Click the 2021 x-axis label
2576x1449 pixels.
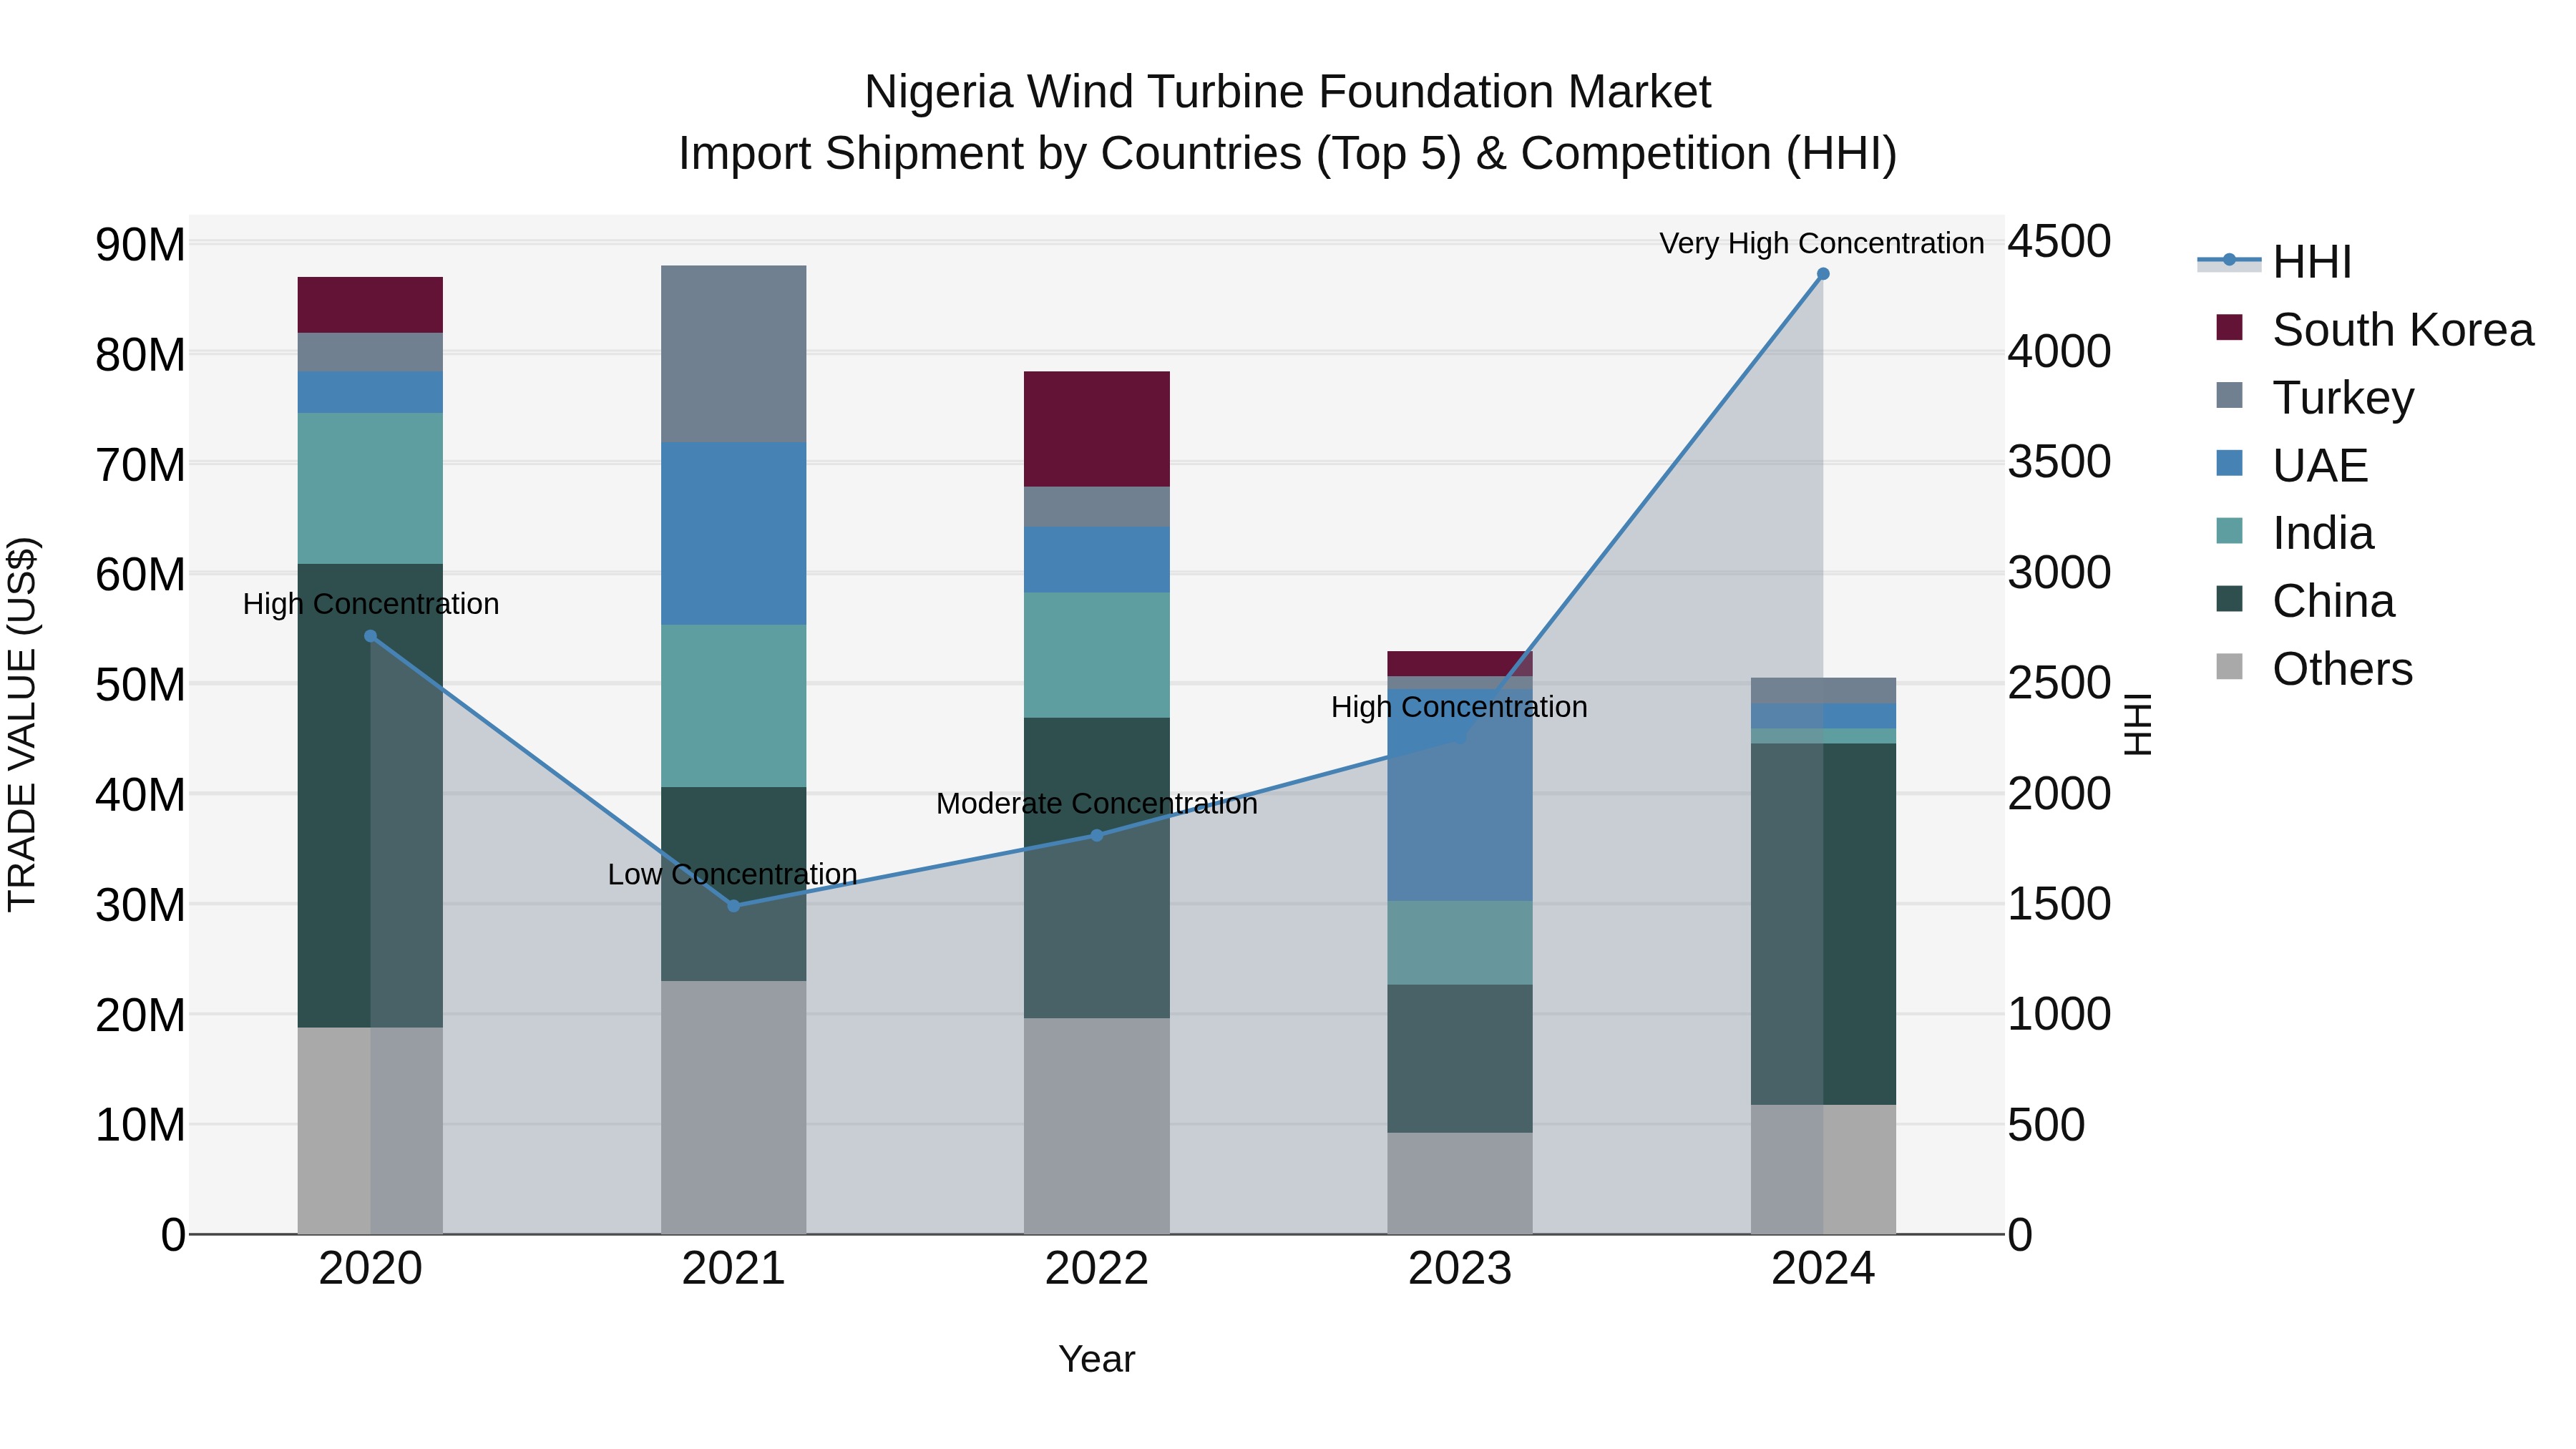[733, 1269]
